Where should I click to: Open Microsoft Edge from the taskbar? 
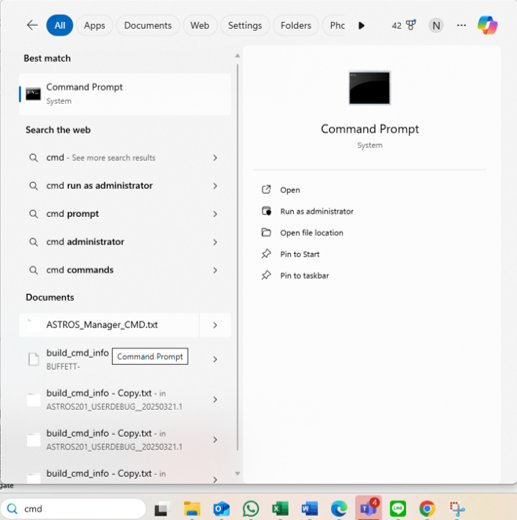coord(339,509)
